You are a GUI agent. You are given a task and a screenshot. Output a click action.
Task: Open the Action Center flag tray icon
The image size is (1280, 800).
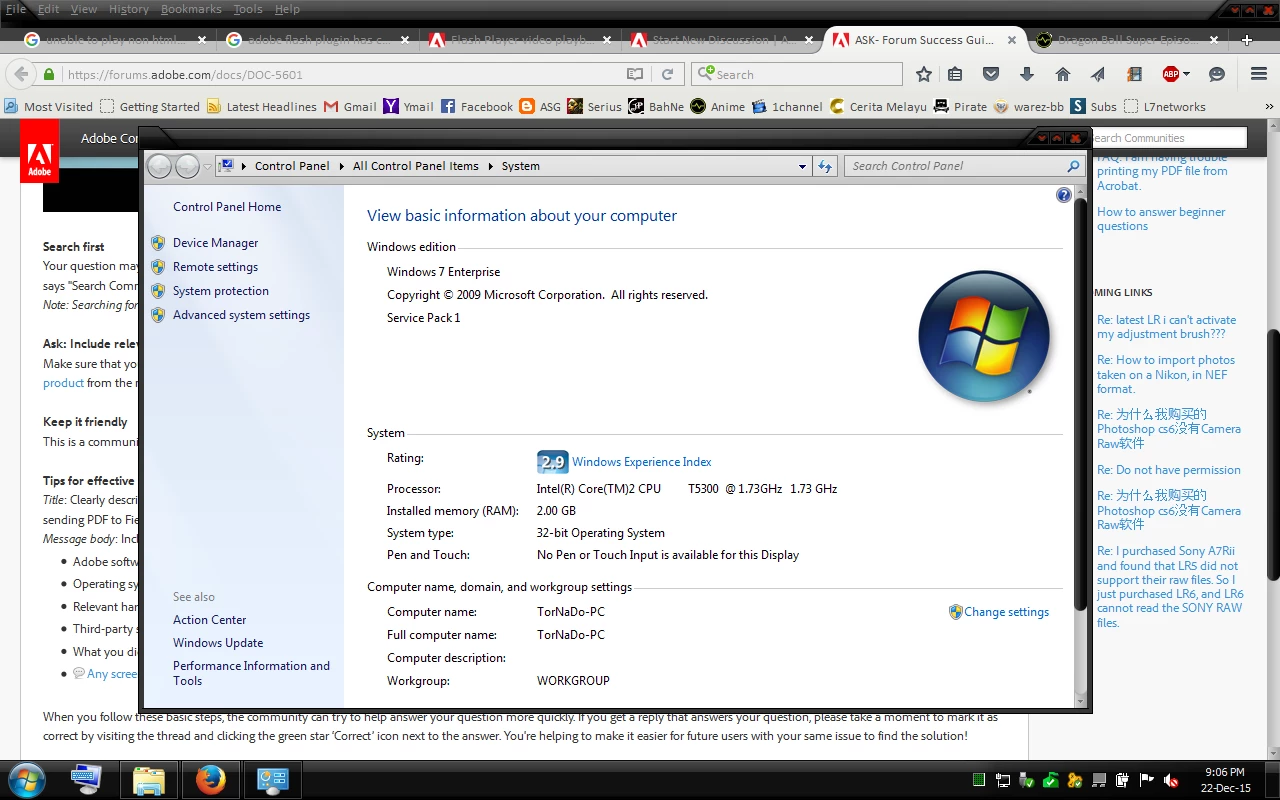(x=1147, y=780)
